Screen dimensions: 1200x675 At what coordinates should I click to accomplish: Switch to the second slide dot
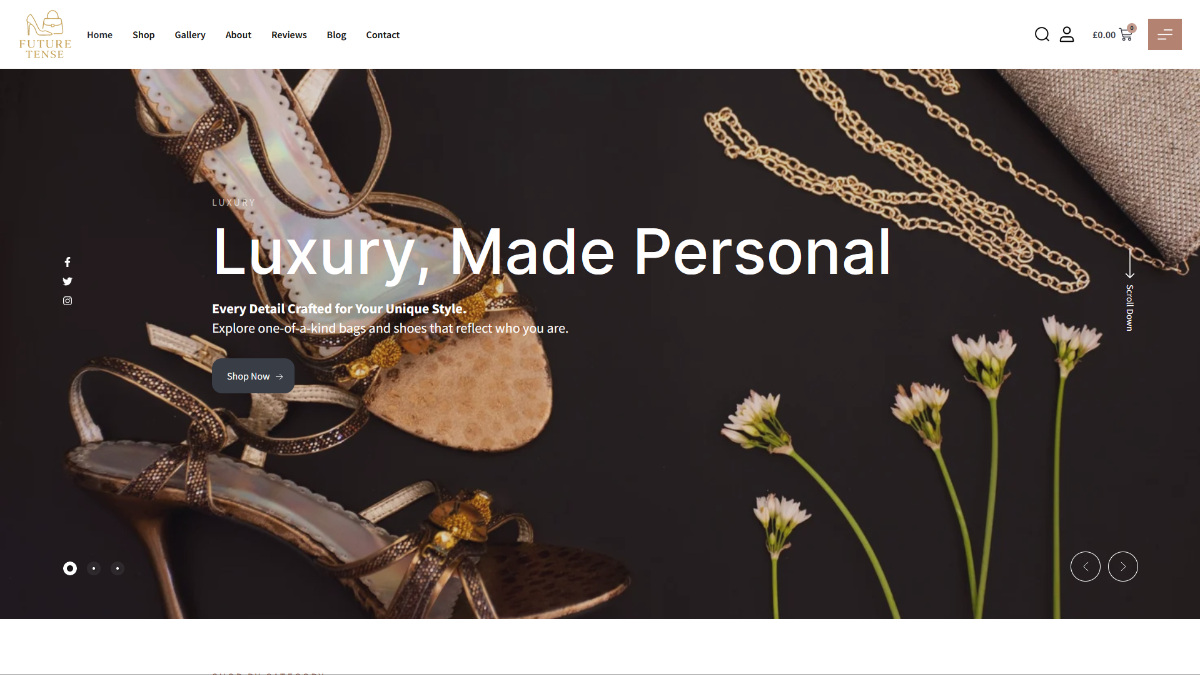94,568
